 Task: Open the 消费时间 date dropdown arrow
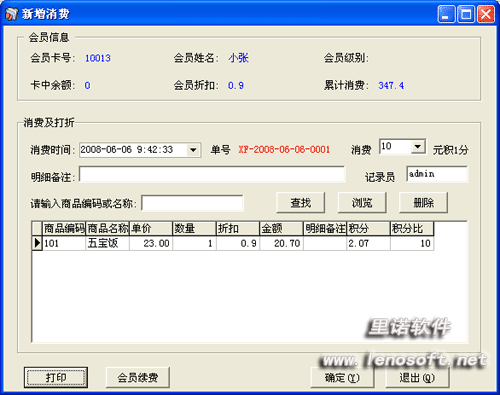(x=193, y=150)
